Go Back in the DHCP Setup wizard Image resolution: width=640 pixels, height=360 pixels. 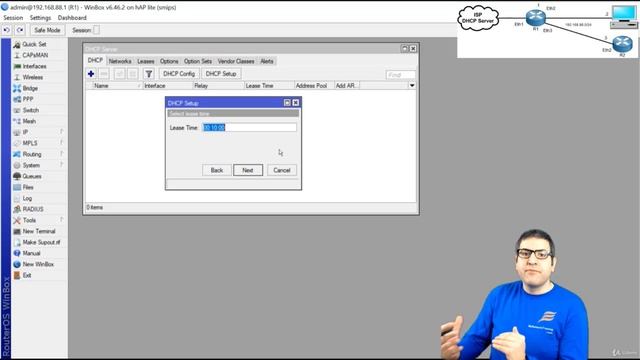click(217, 170)
